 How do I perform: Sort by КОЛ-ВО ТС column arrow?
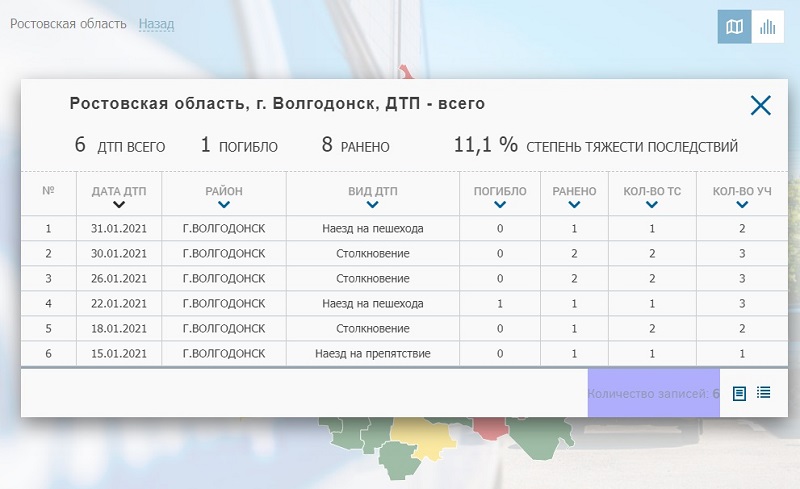(x=652, y=205)
